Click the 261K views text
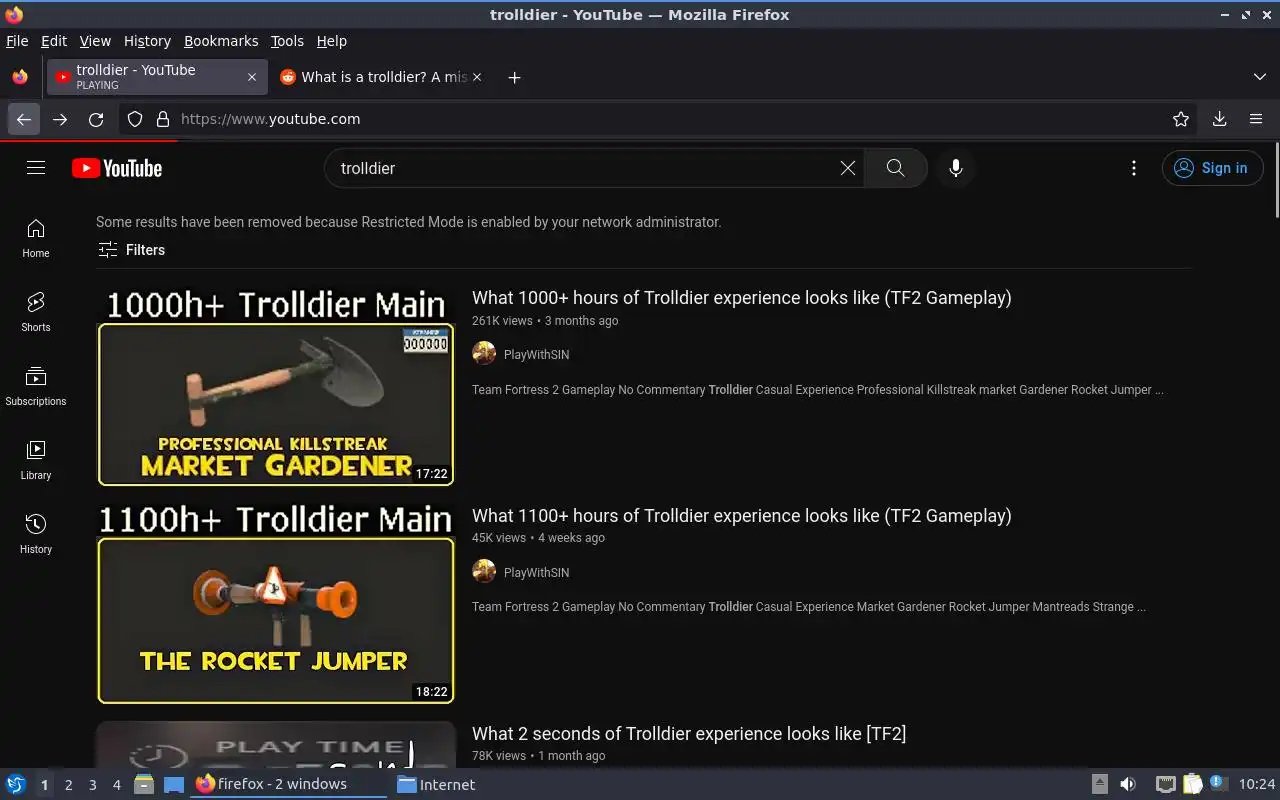Viewport: 1280px width, 800px height. coord(502,321)
